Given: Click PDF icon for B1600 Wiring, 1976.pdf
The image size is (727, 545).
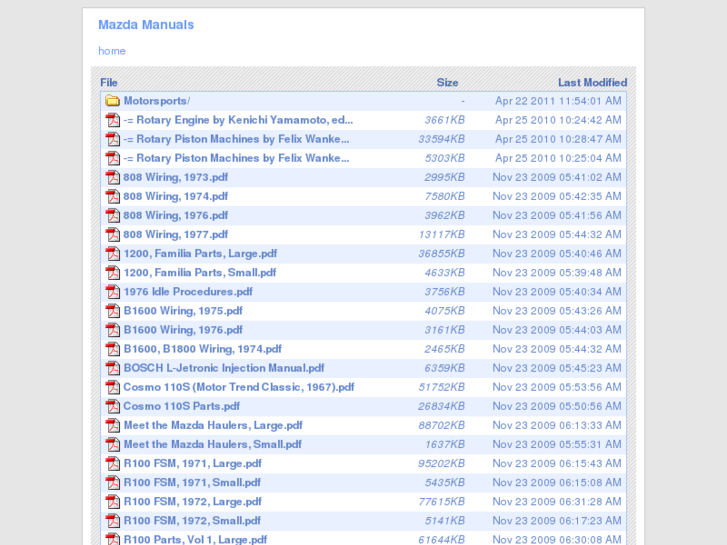Looking at the screenshot, I should tap(112, 330).
